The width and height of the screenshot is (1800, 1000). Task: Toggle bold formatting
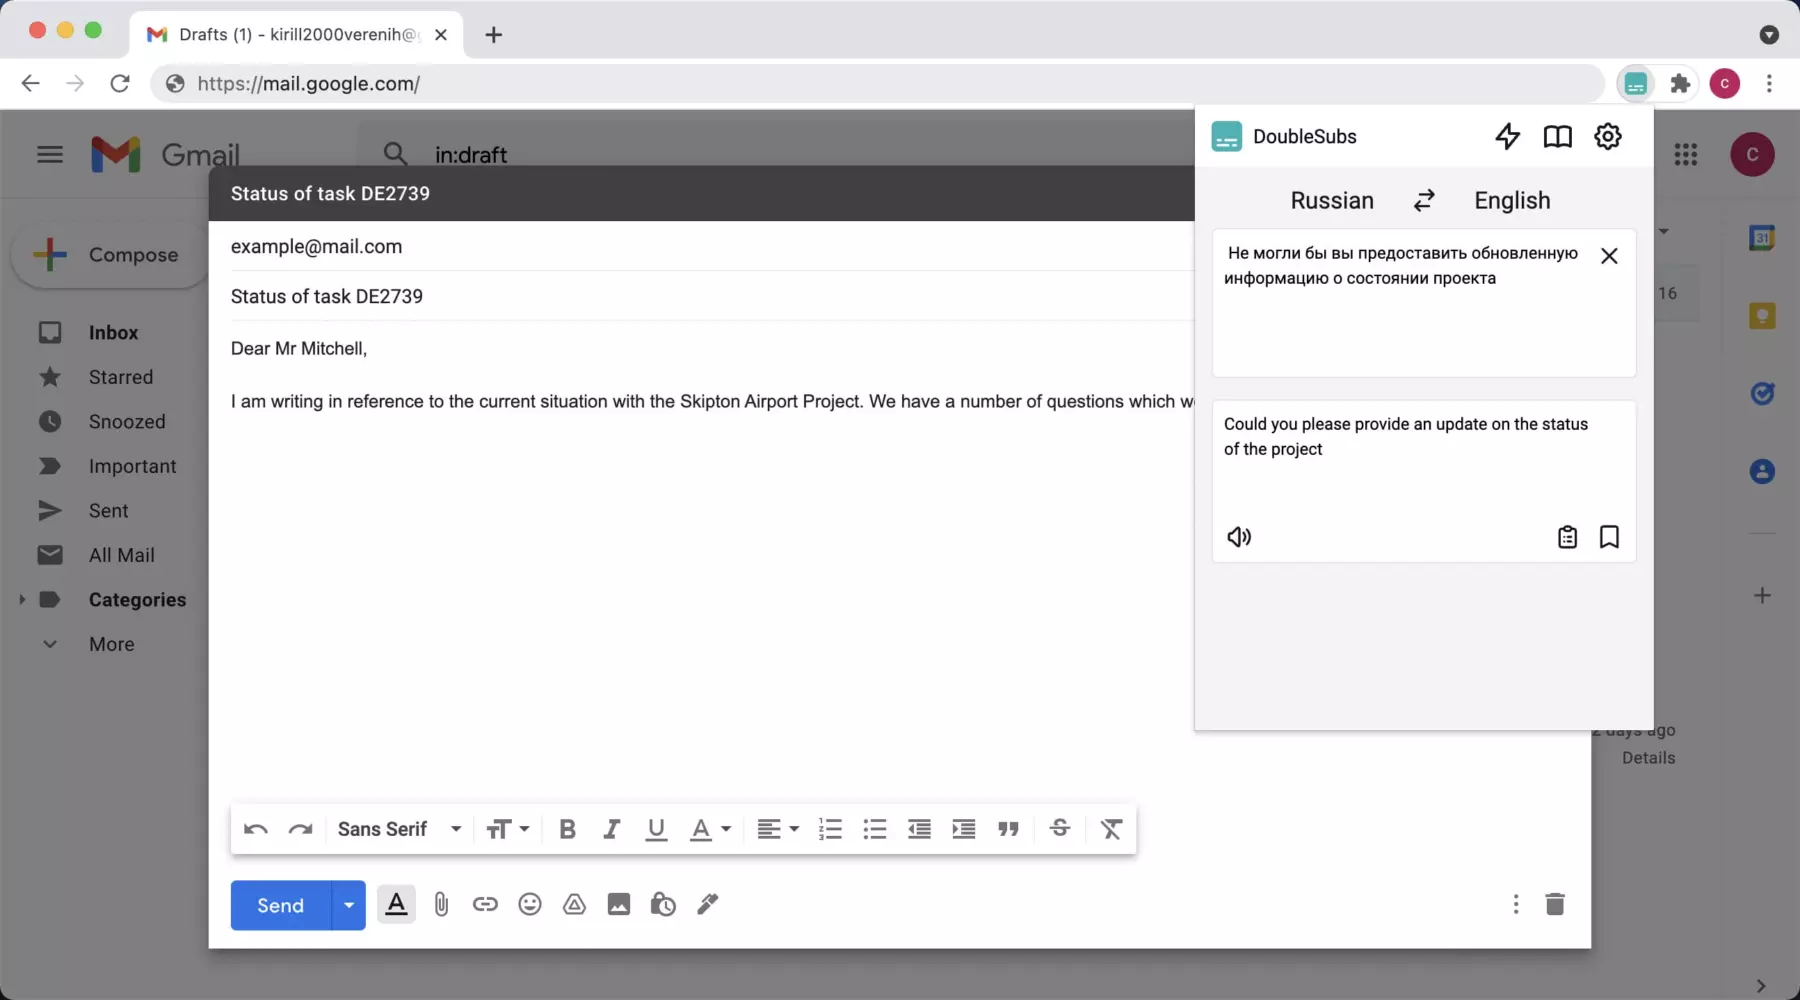point(567,829)
